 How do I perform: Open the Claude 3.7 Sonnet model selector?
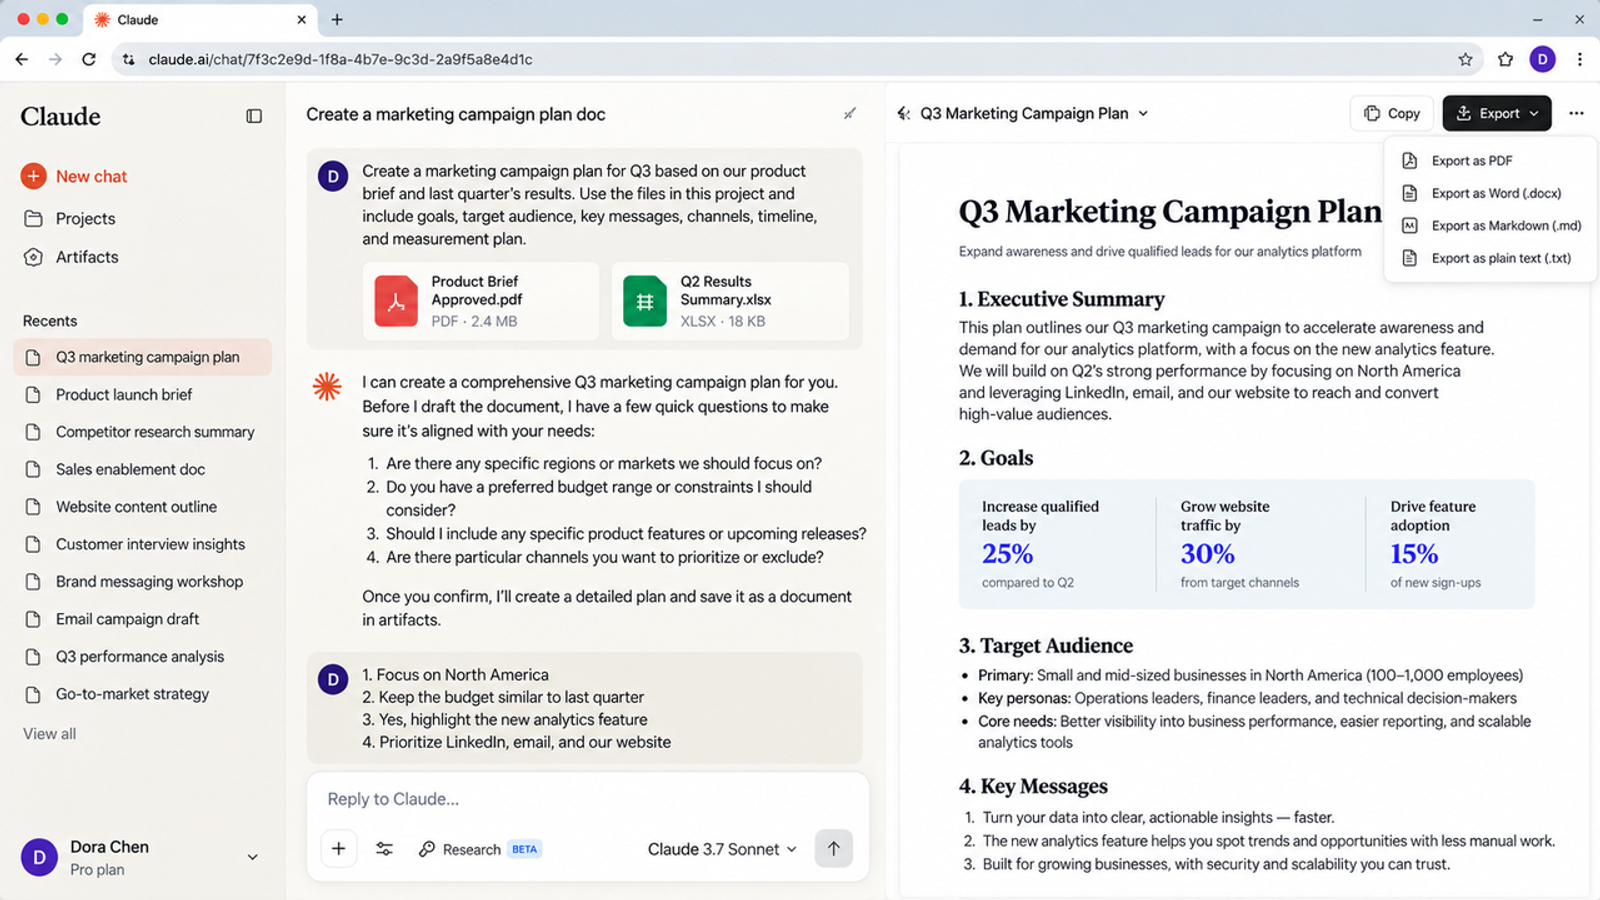click(x=722, y=849)
